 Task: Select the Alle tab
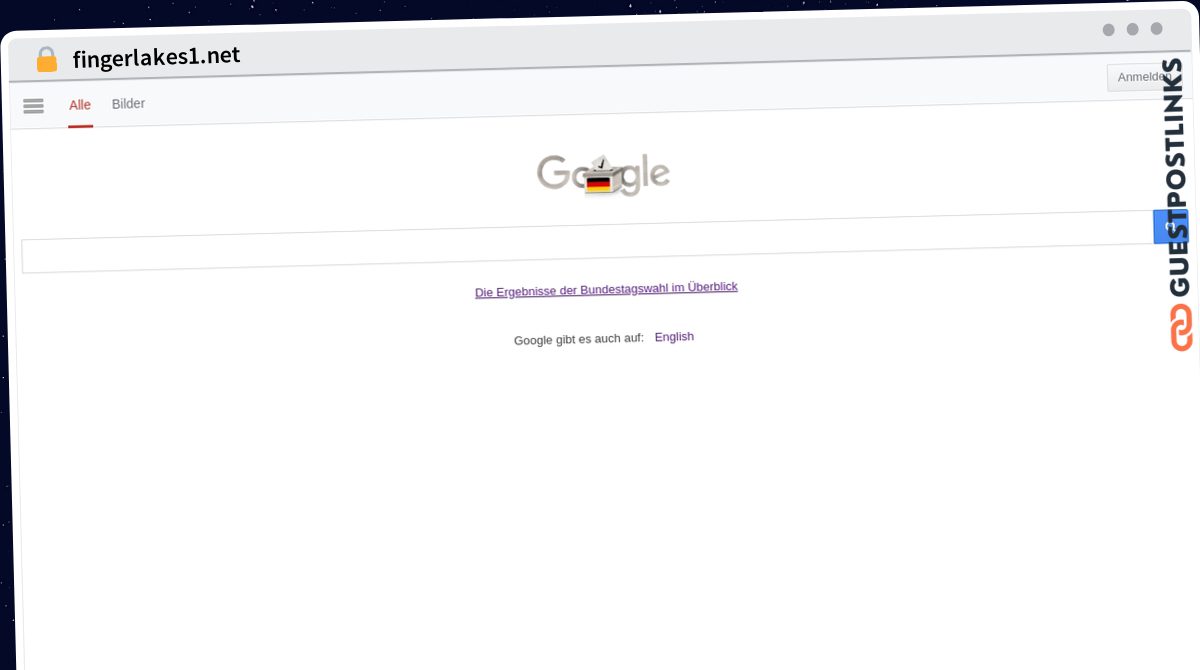[x=80, y=105]
